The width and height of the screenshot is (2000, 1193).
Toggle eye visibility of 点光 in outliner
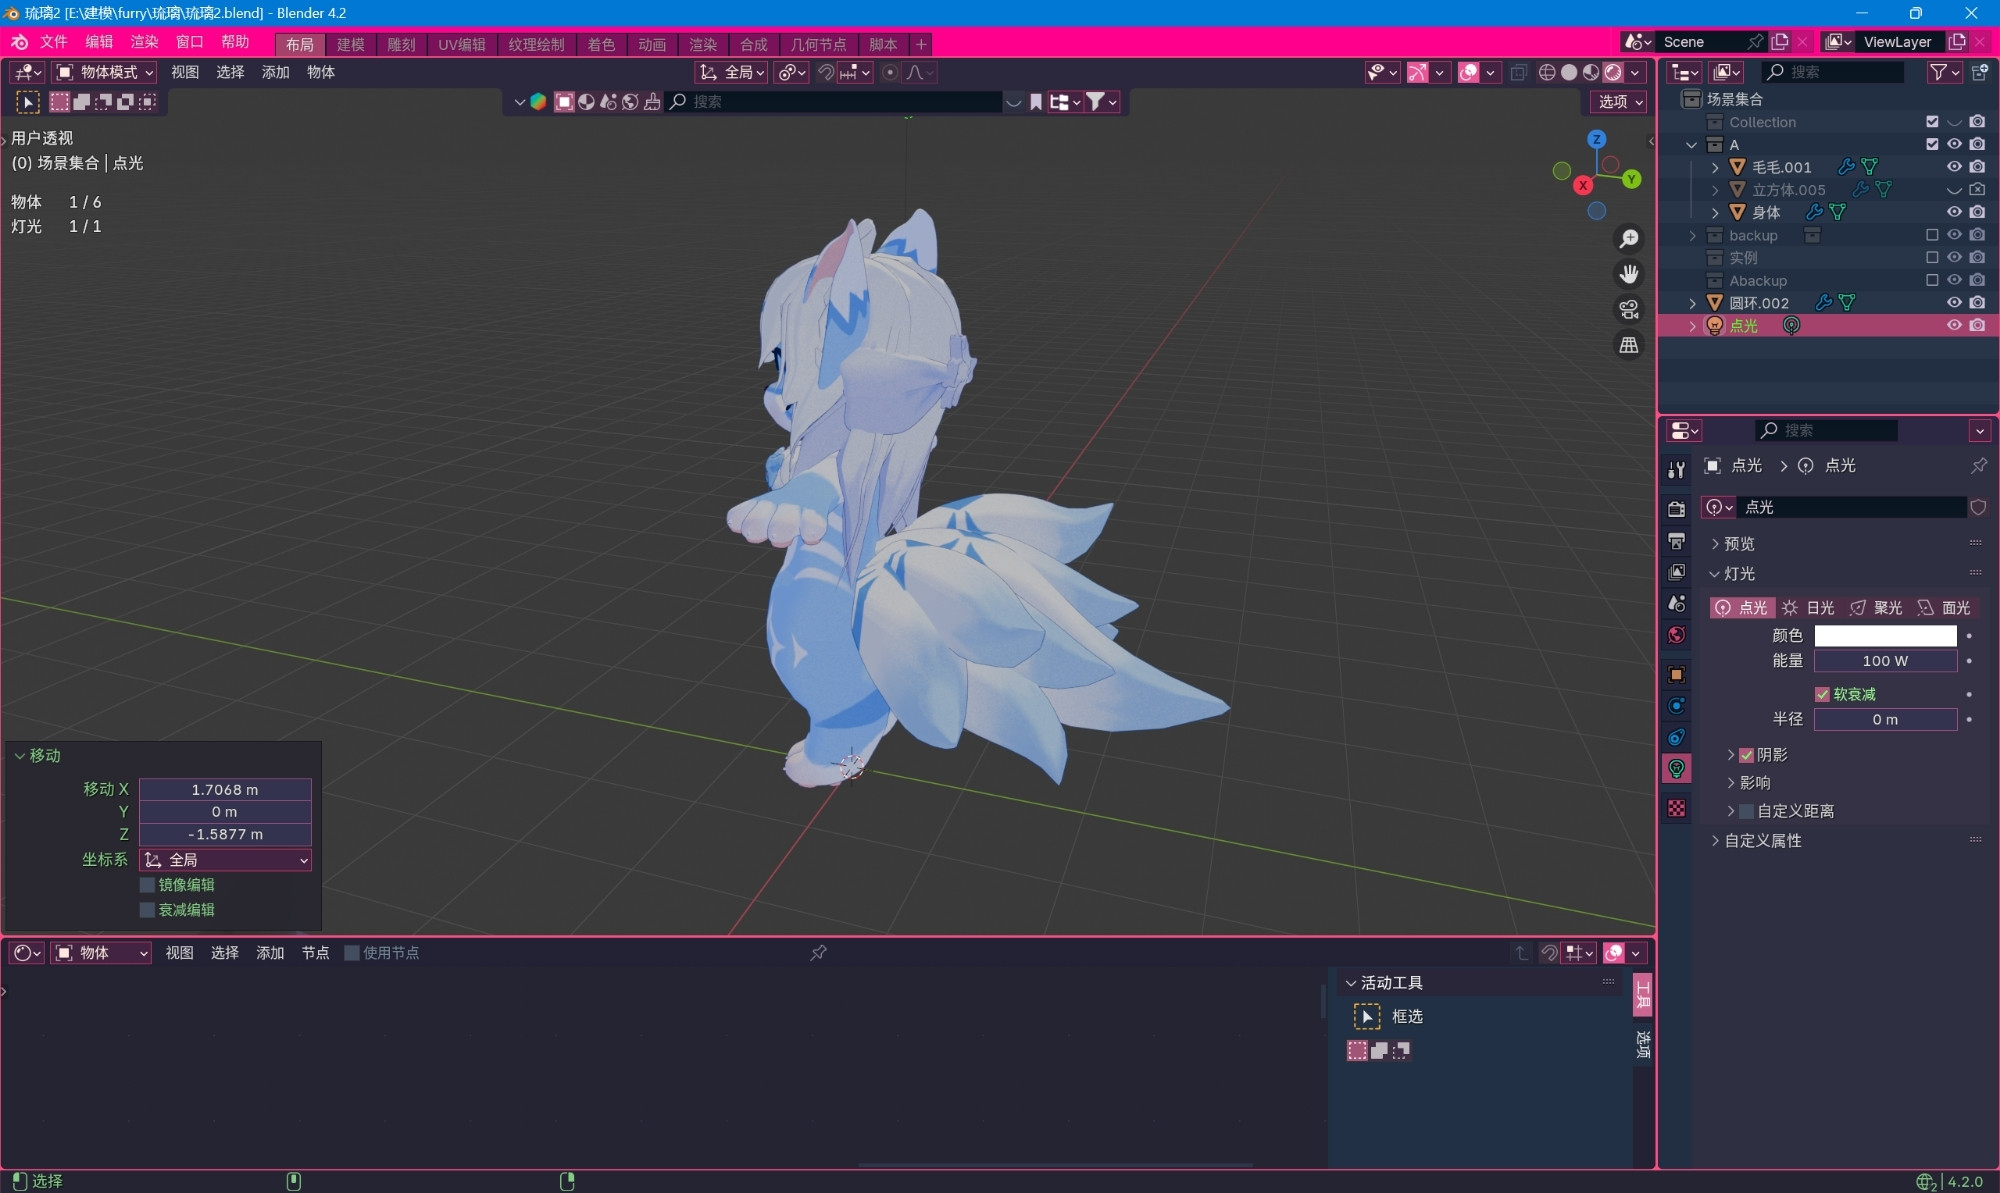(1954, 325)
